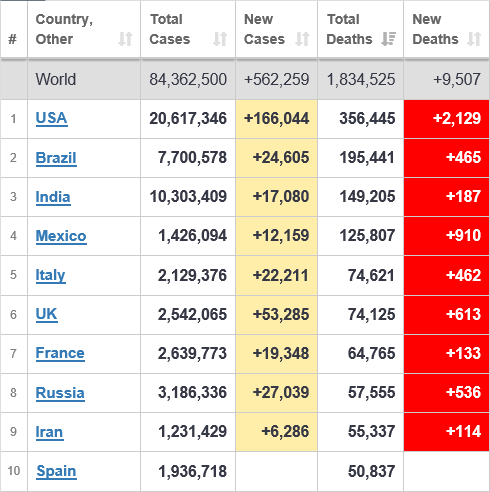View Italy country details

pyautogui.click(x=50, y=275)
